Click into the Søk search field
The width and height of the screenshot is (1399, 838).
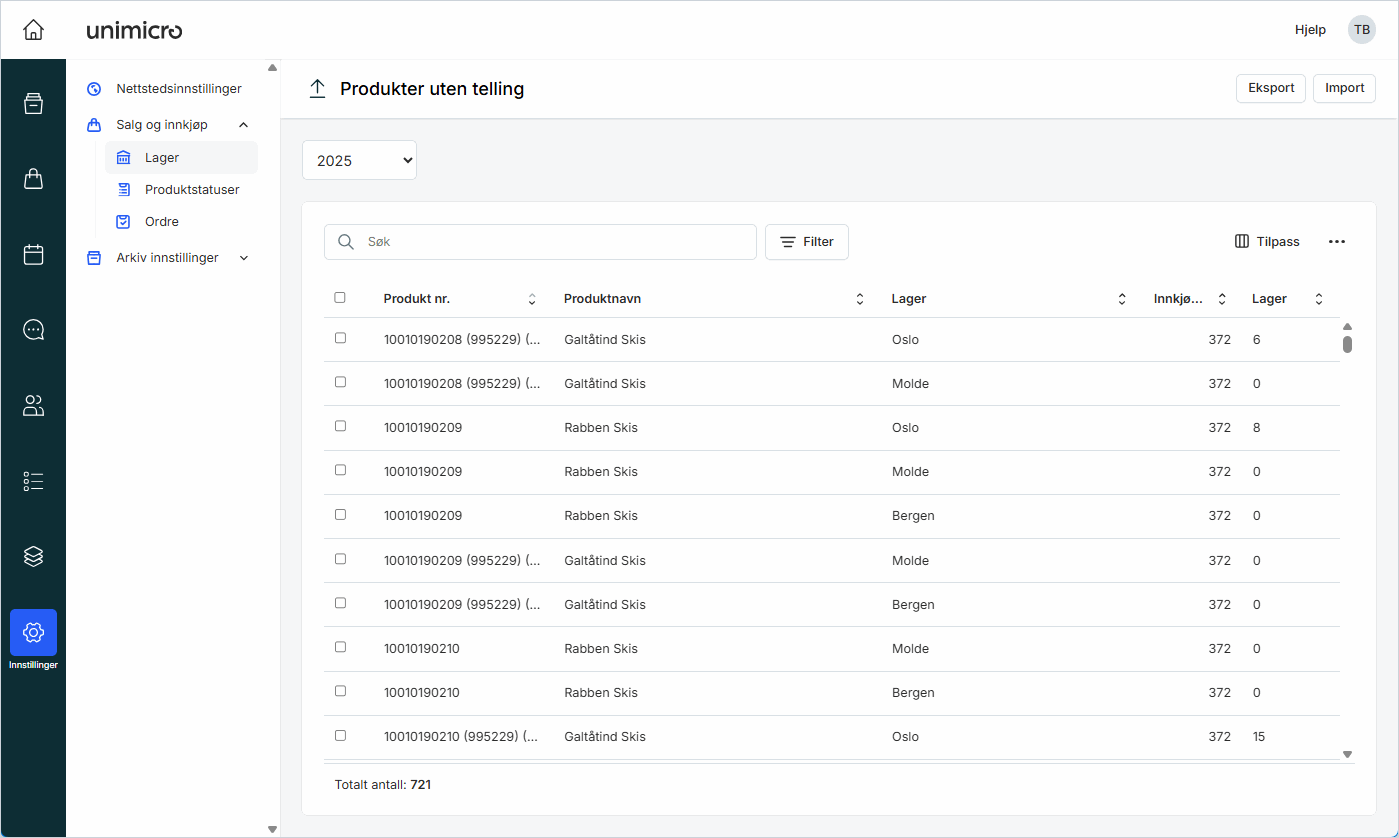pyautogui.click(x=555, y=242)
